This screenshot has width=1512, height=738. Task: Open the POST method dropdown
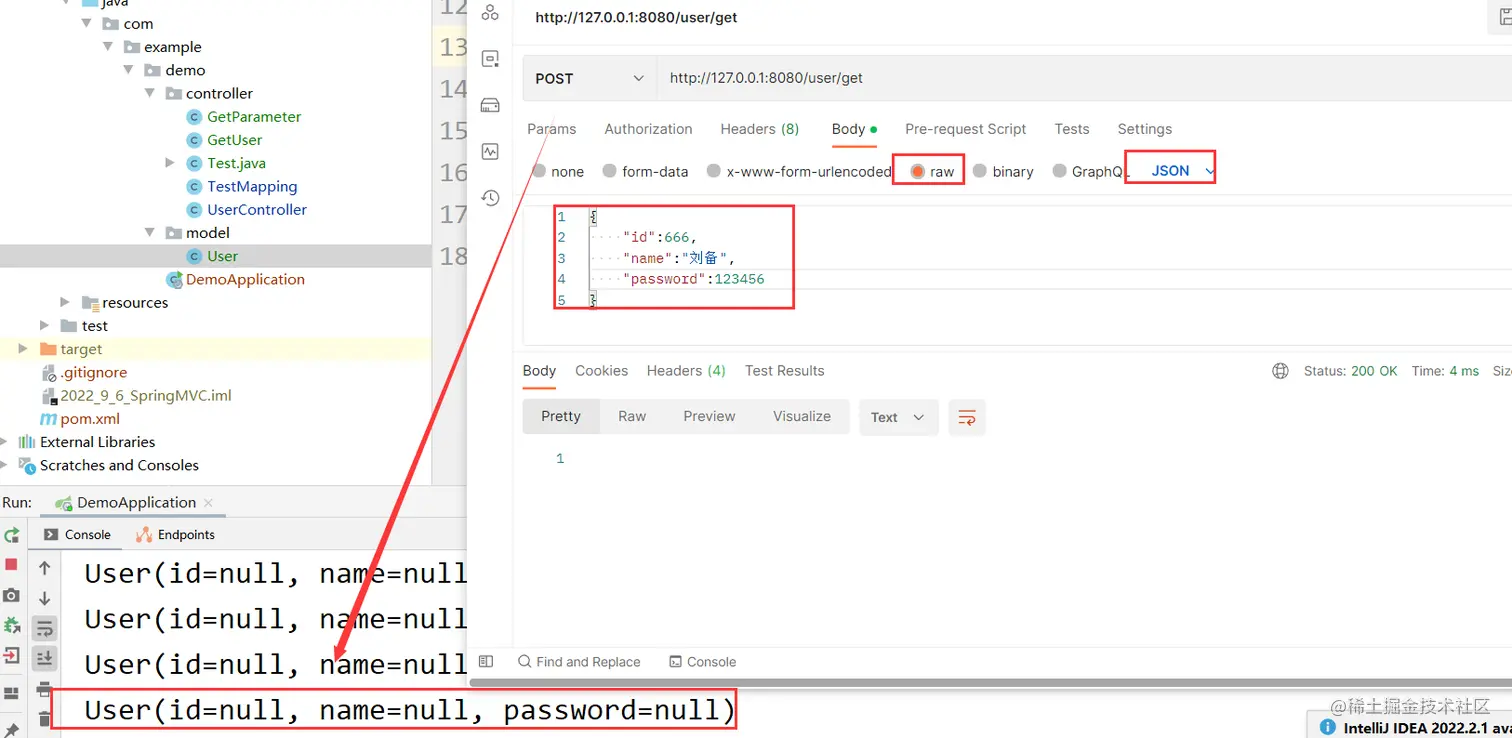[590, 78]
